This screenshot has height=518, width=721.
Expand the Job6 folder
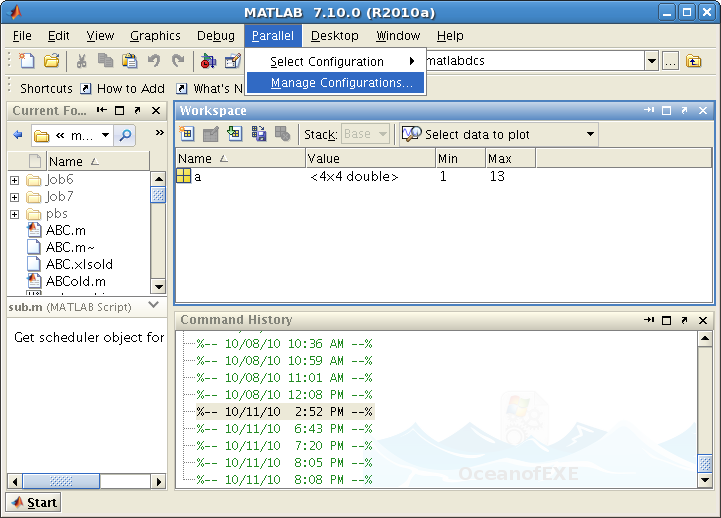pos(14,180)
